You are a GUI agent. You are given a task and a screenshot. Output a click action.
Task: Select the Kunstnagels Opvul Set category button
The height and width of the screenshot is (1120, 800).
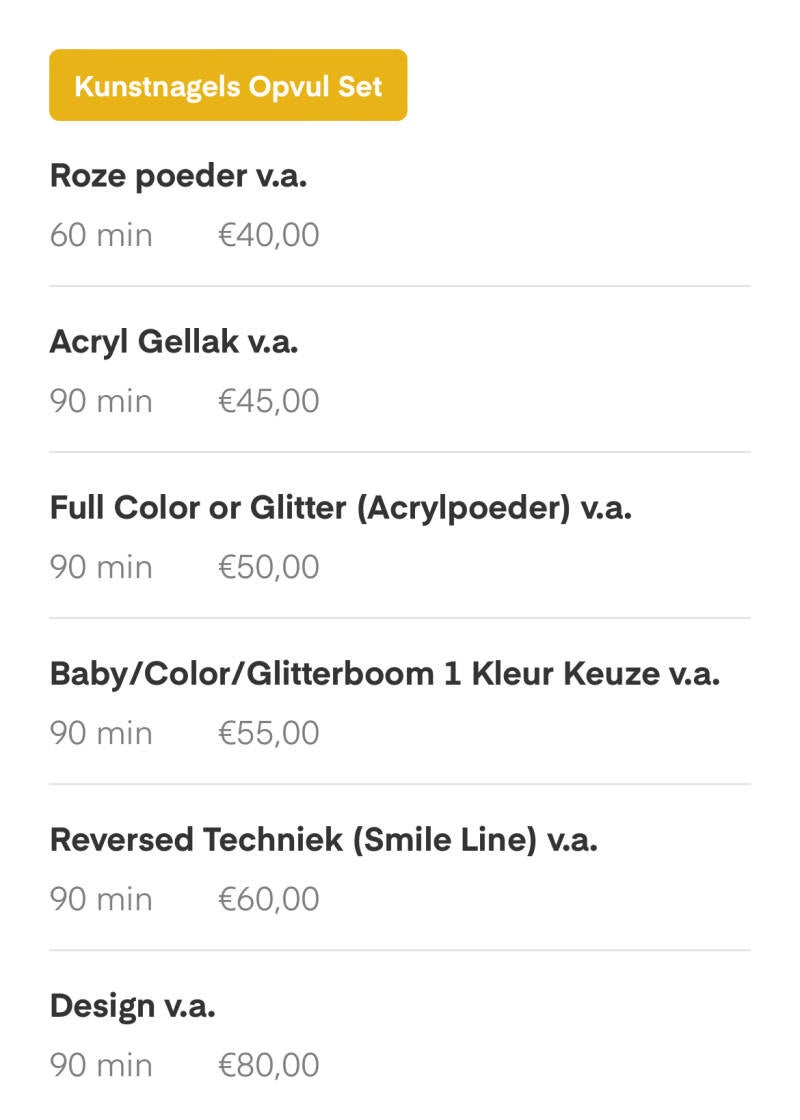(x=228, y=85)
